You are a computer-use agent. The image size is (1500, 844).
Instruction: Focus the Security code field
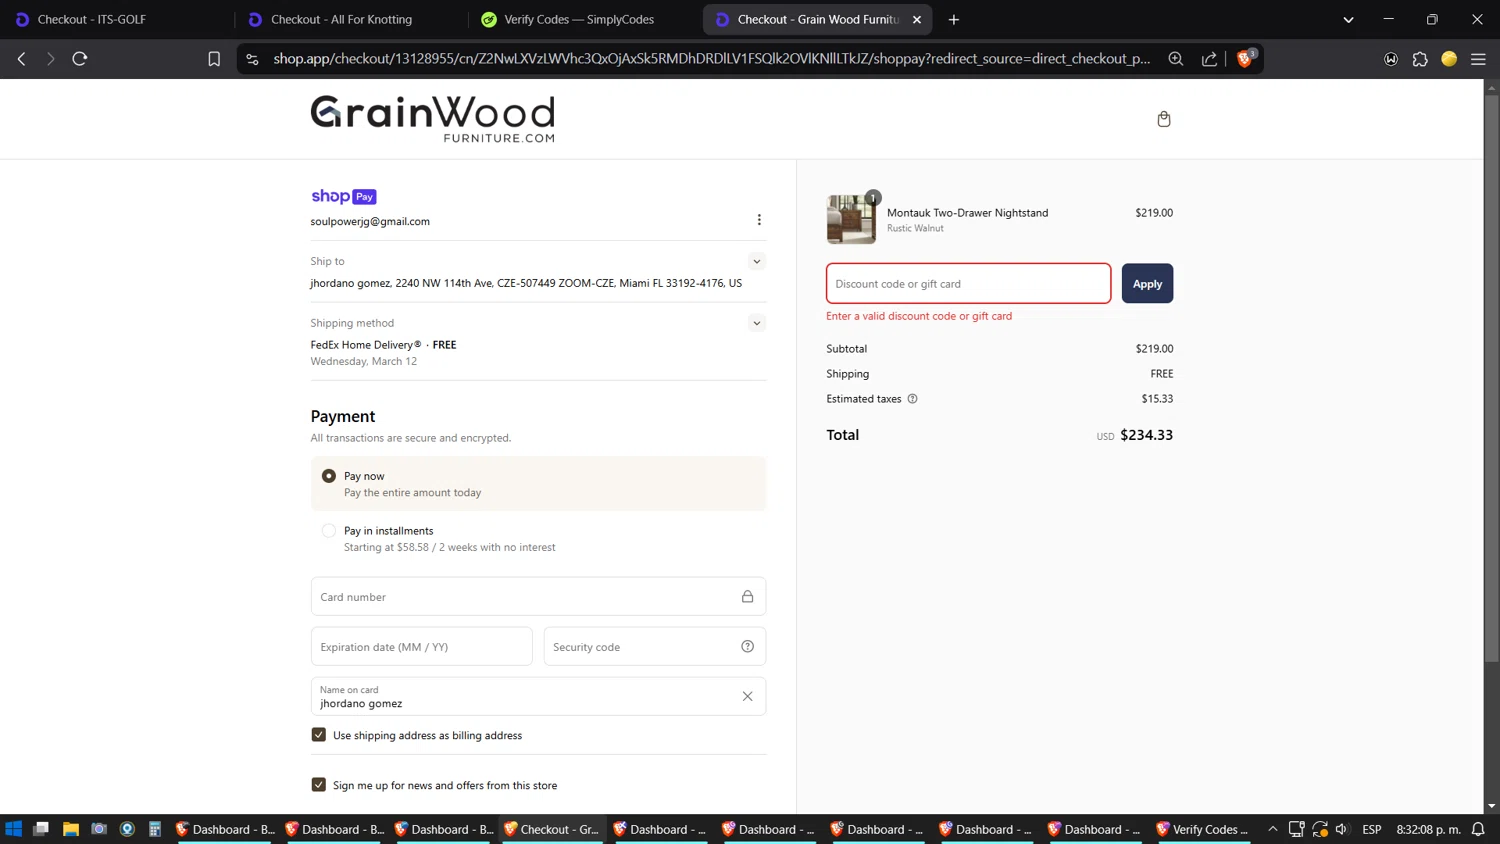tap(654, 646)
